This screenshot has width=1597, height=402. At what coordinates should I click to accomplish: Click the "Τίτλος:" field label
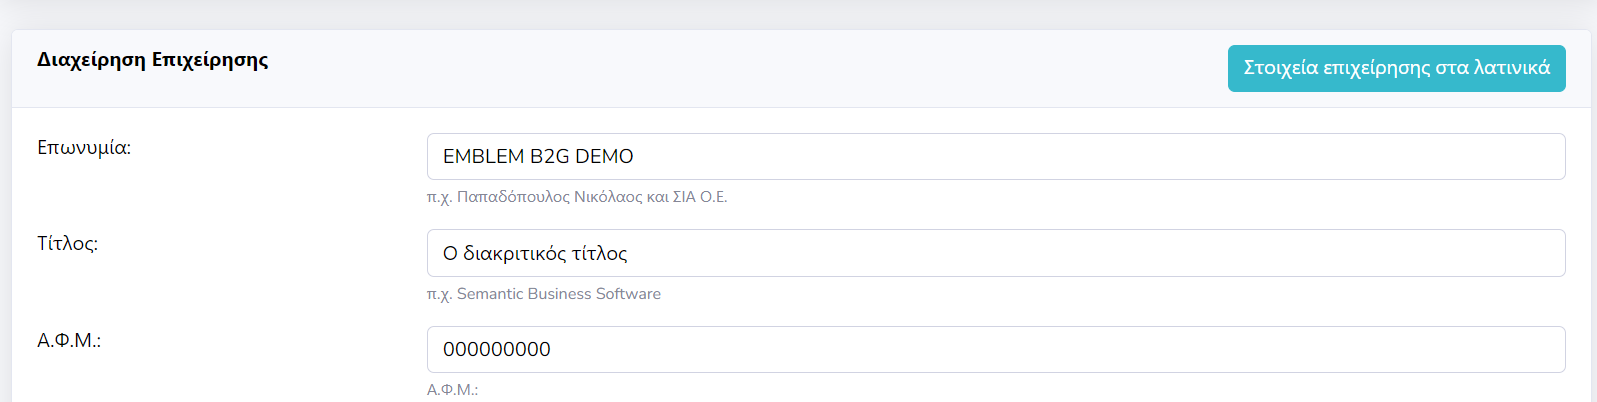67,244
